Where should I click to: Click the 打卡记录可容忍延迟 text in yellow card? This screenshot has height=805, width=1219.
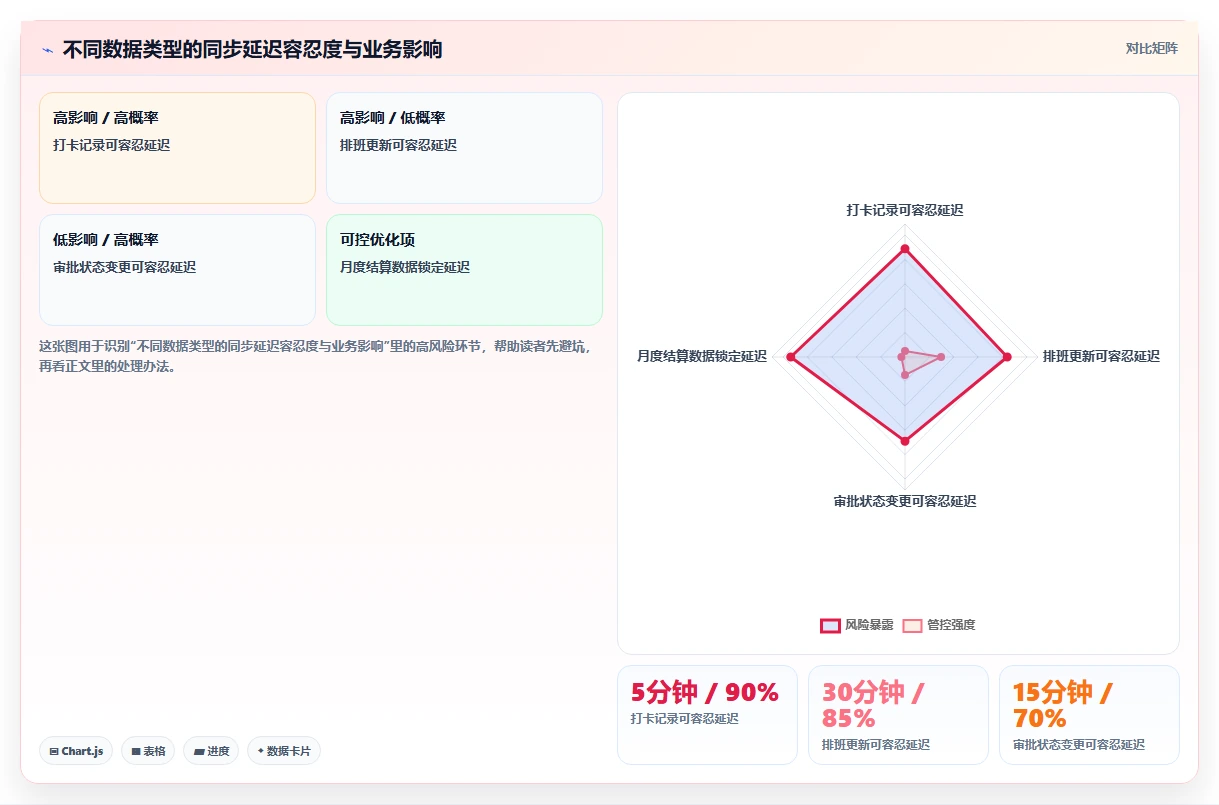112,145
